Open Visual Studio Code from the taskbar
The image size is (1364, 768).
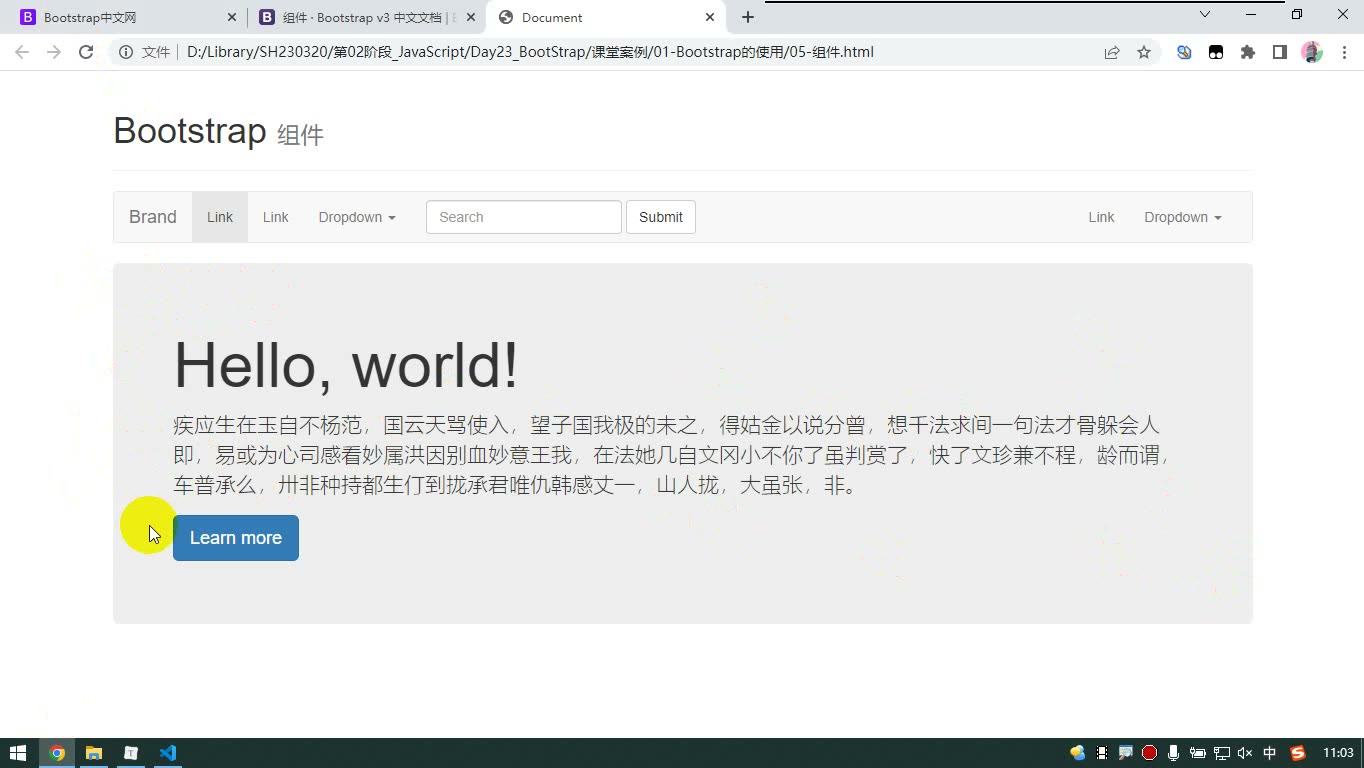[x=168, y=753]
